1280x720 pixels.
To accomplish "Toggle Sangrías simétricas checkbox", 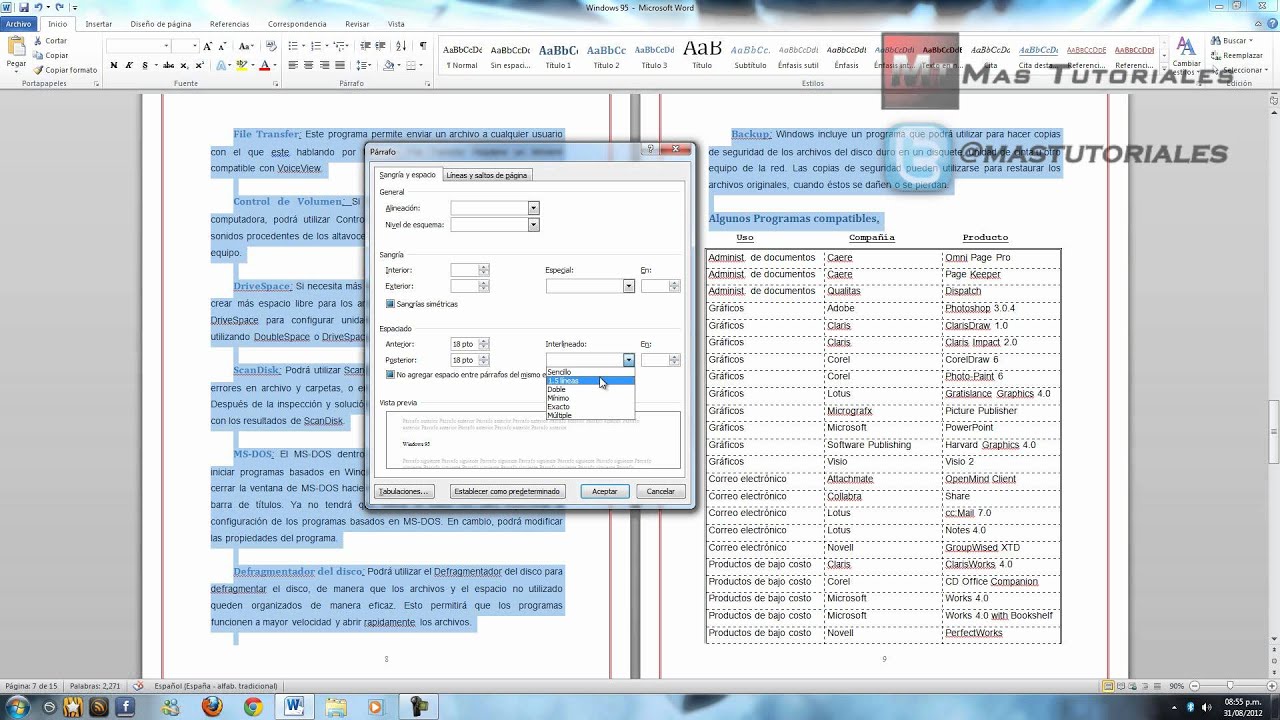I will click(x=390, y=304).
